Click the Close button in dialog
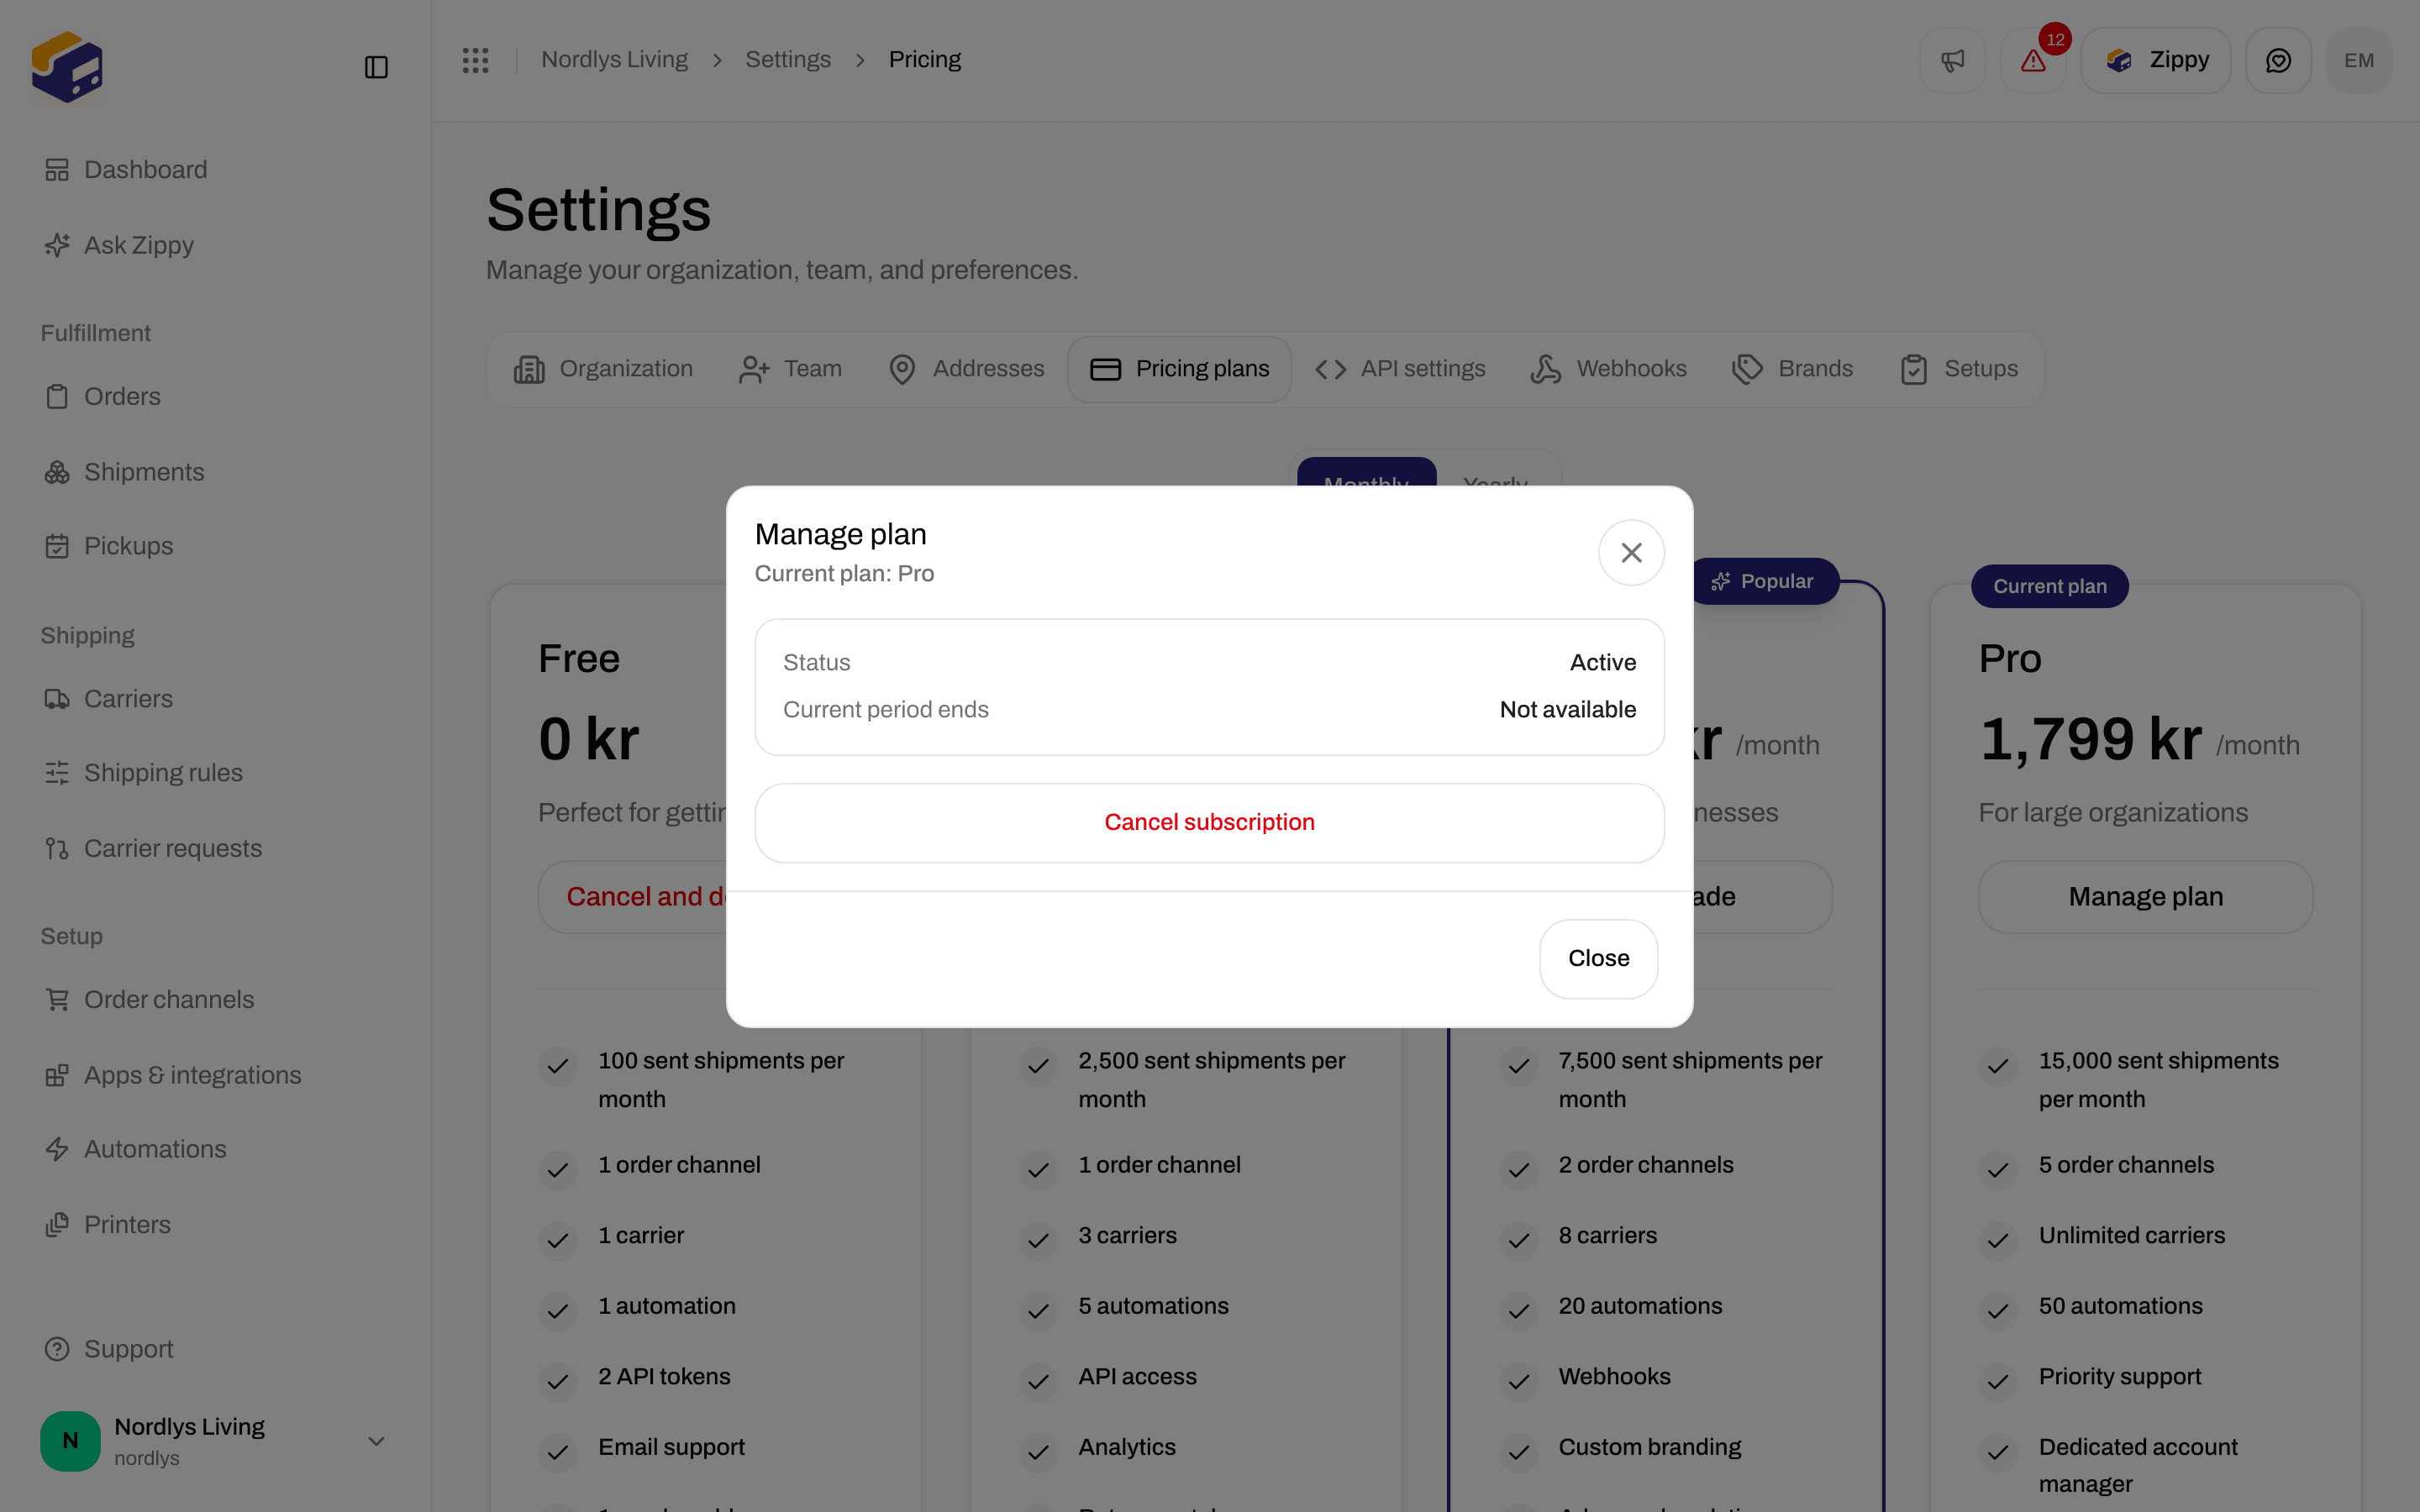 [x=1598, y=959]
